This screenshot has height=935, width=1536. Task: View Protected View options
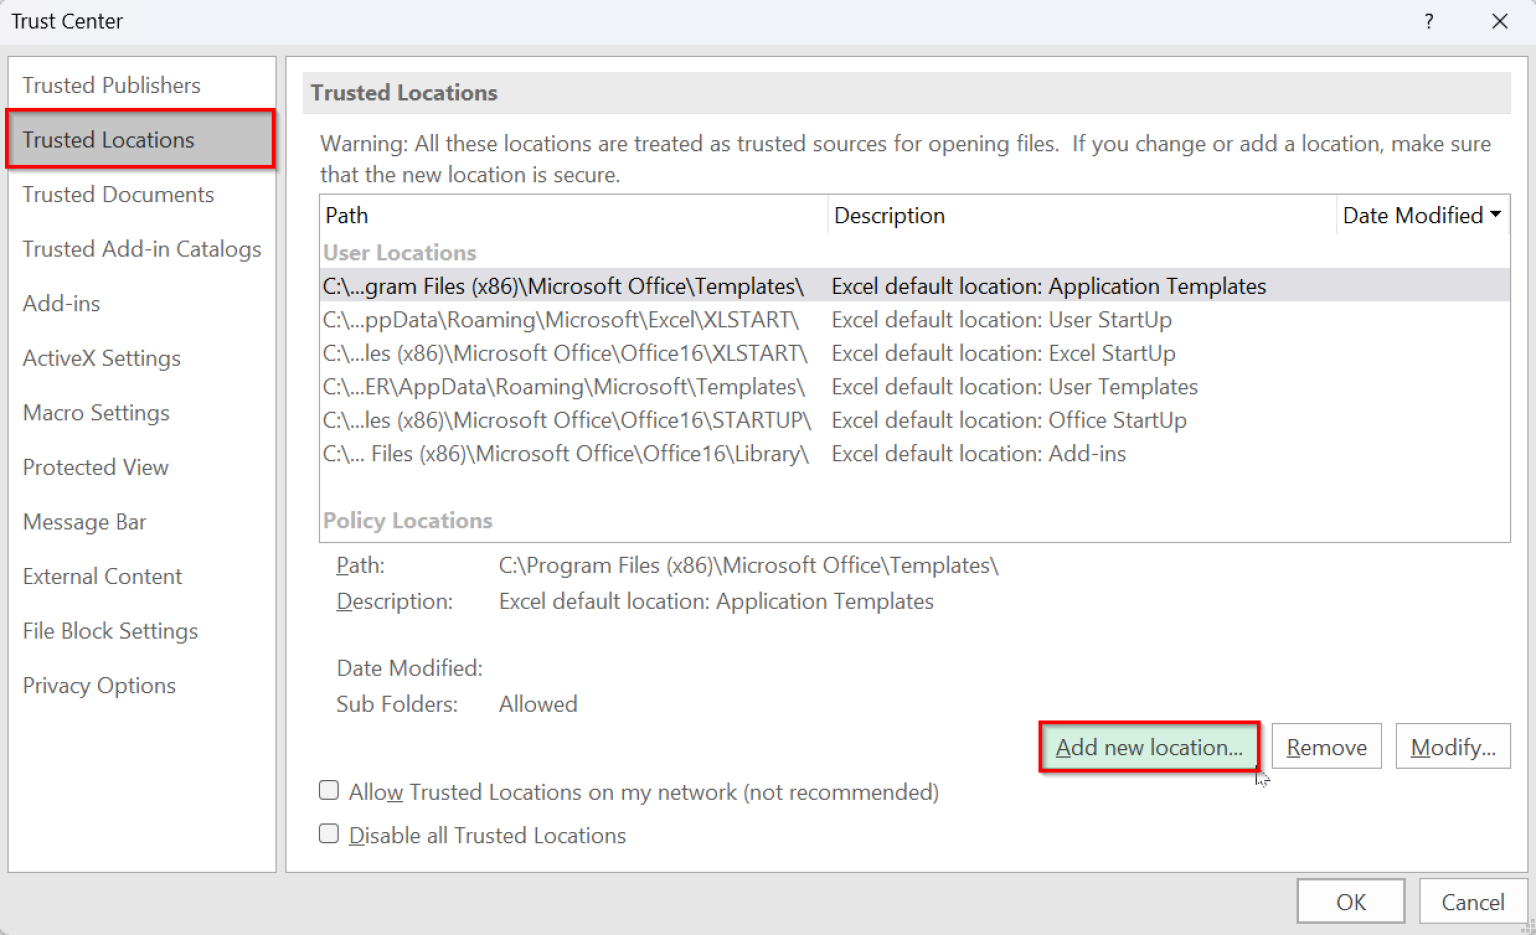click(95, 467)
